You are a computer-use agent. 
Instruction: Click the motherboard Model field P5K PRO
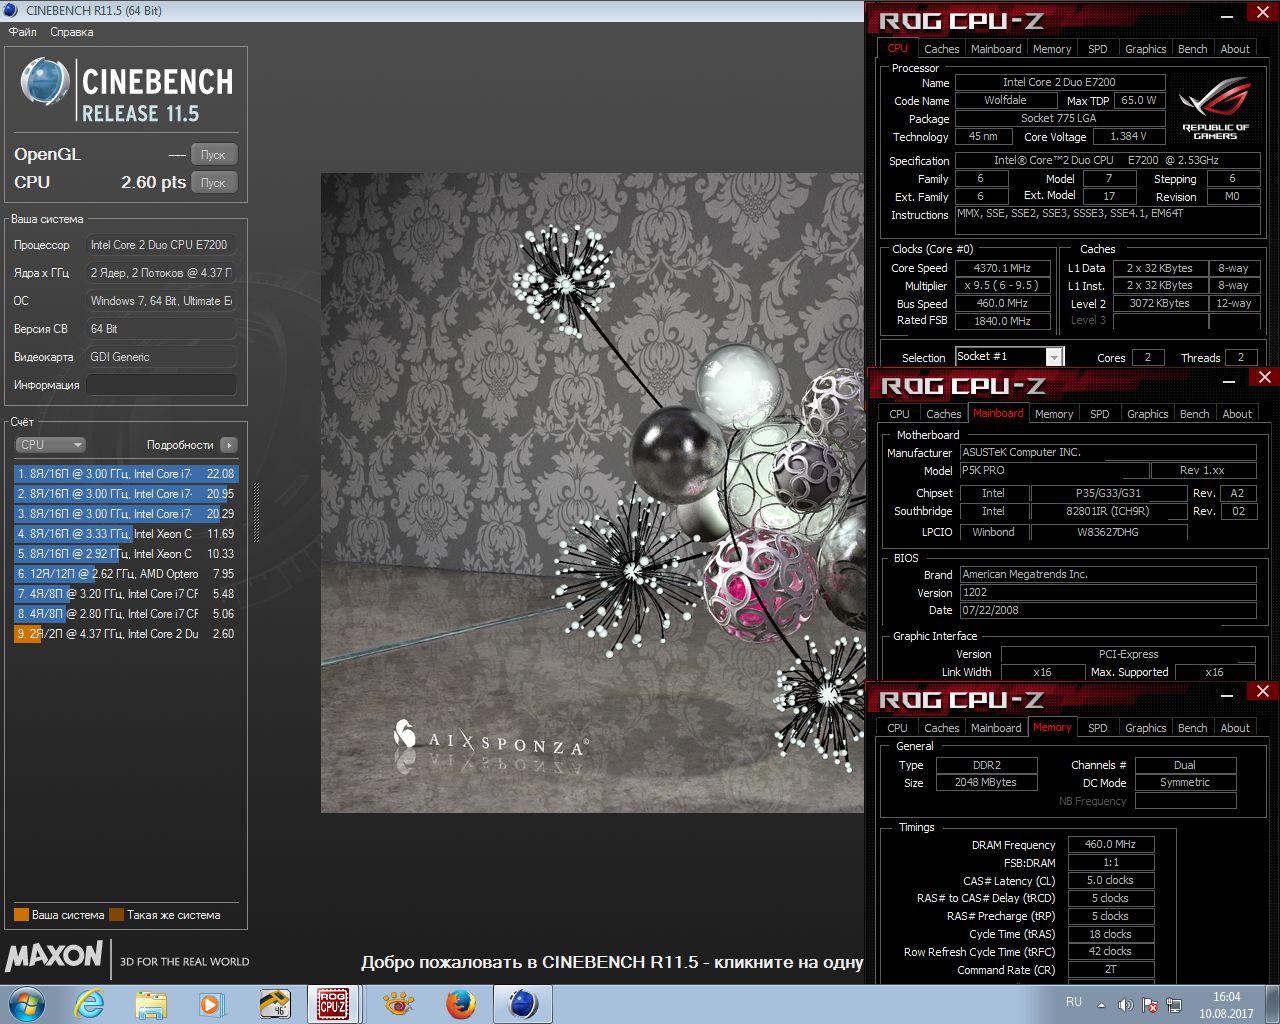pos(1054,470)
